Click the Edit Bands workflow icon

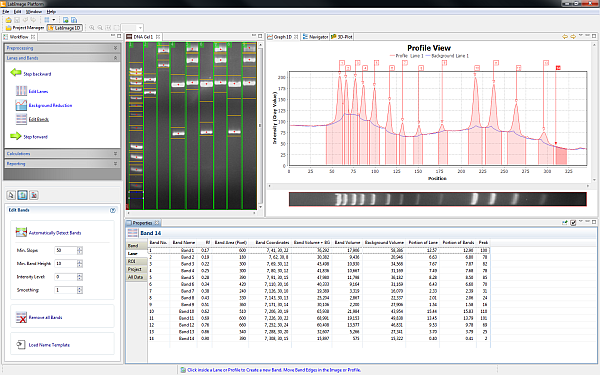click(21, 119)
